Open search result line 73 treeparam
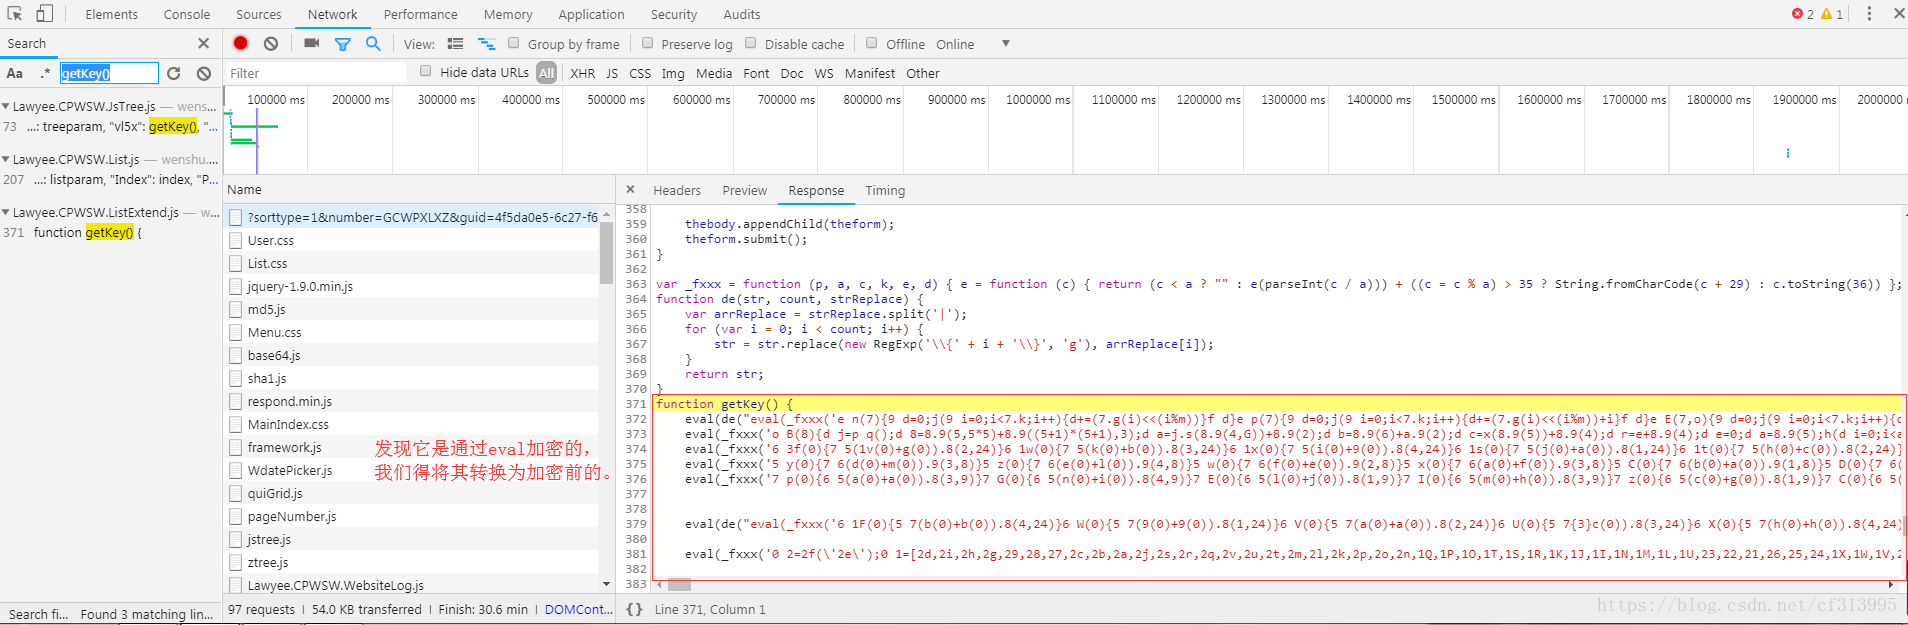The width and height of the screenshot is (1908, 625). click(110, 126)
